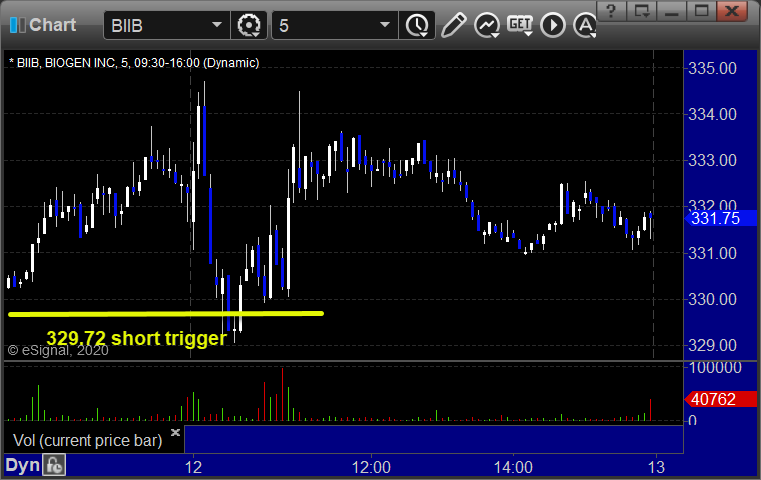This screenshot has height=480, width=761.
Task: Click the 330.00 price axis label
Action: pyautogui.click(x=712, y=299)
